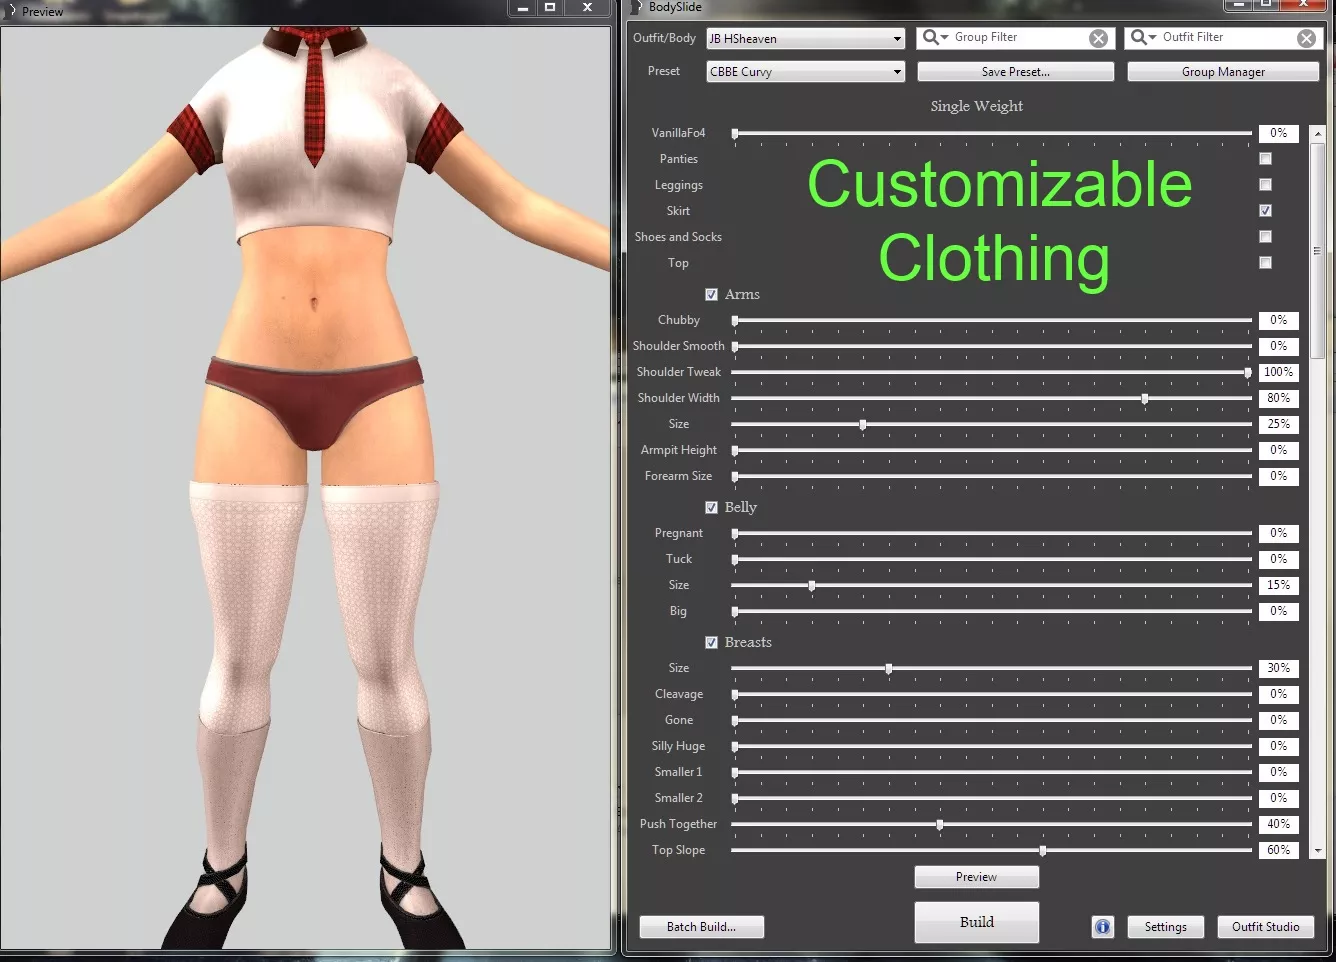1336x962 pixels.
Task: Click the Shoulder Width slider handle
Action: pos(1144,398)
